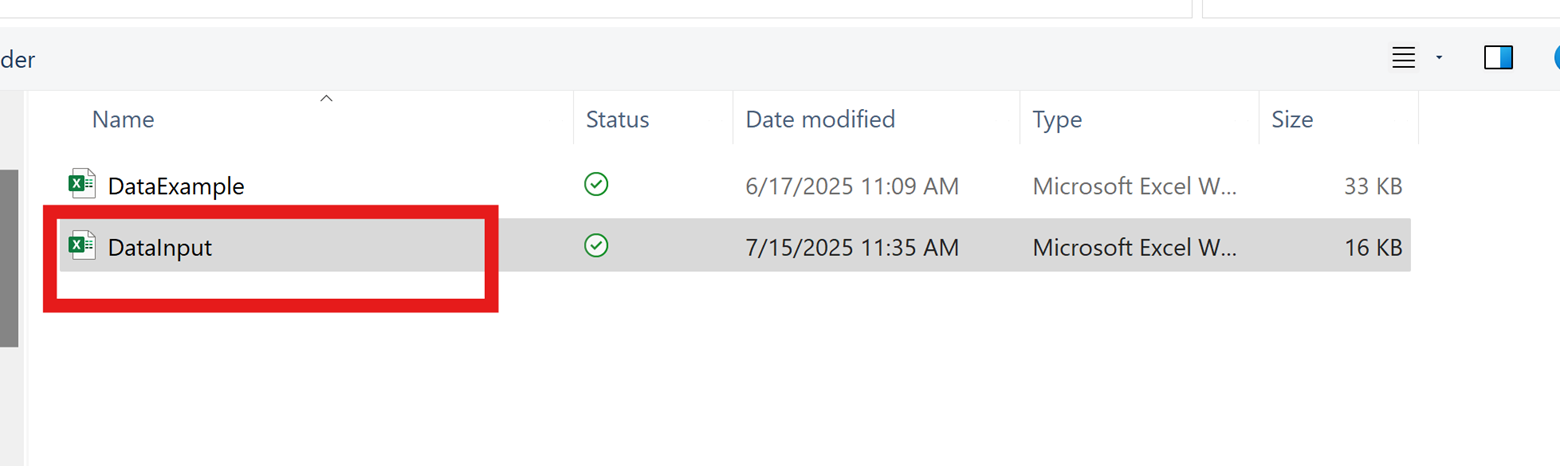
Task: Click the Type column header
Action: [1057, 120]
